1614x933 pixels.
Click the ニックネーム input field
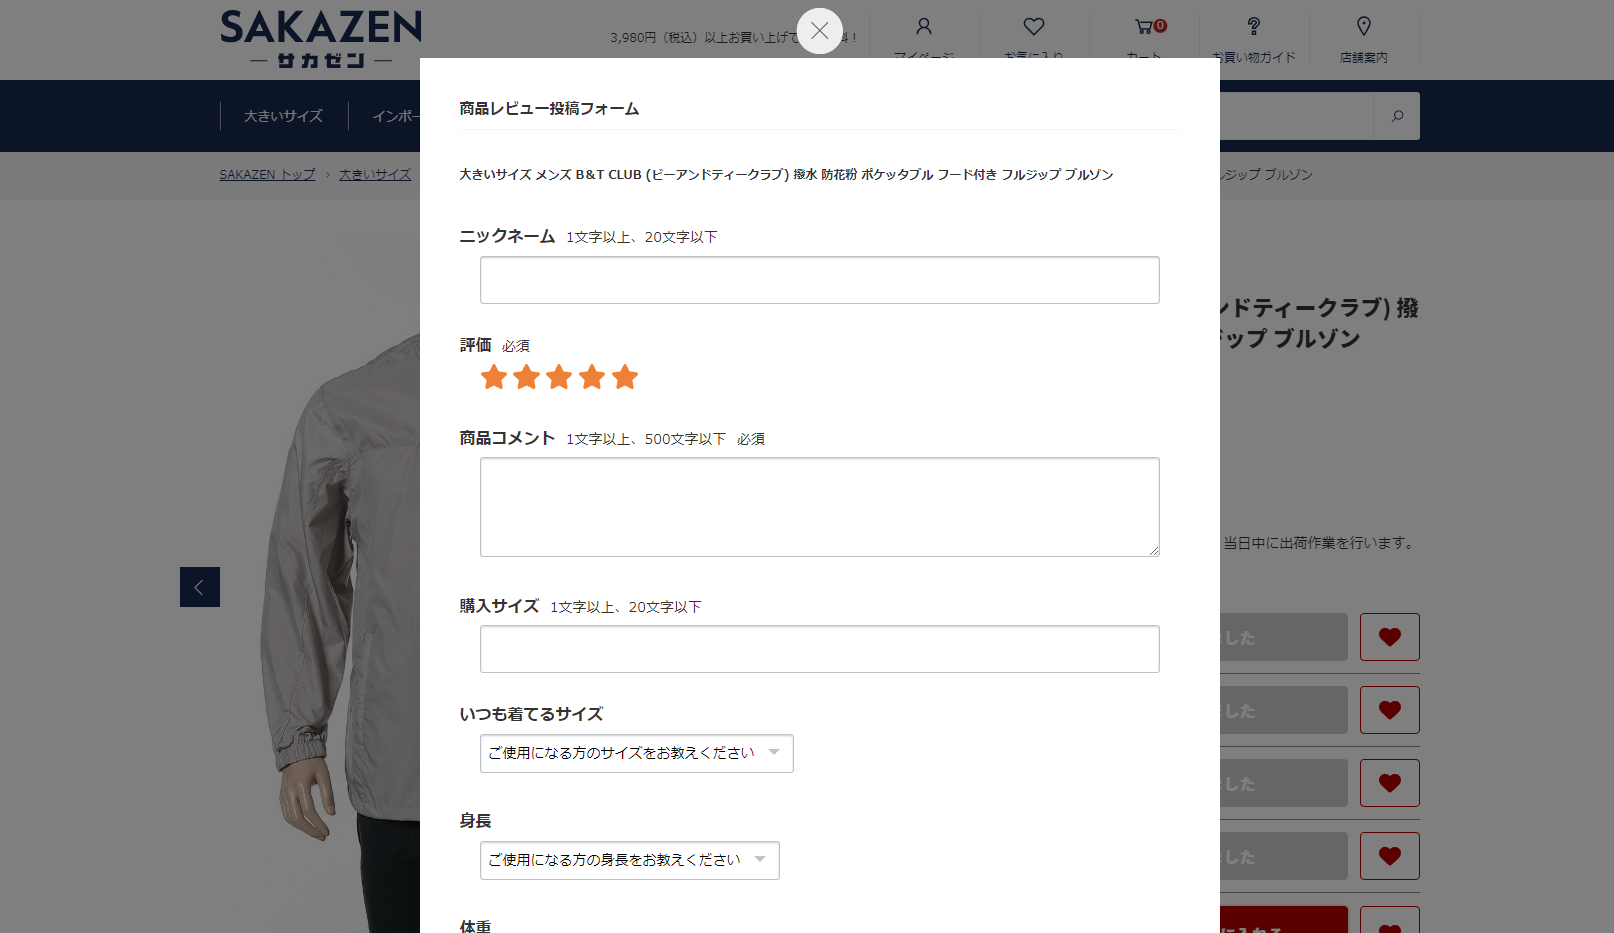(x=820, y=280)
